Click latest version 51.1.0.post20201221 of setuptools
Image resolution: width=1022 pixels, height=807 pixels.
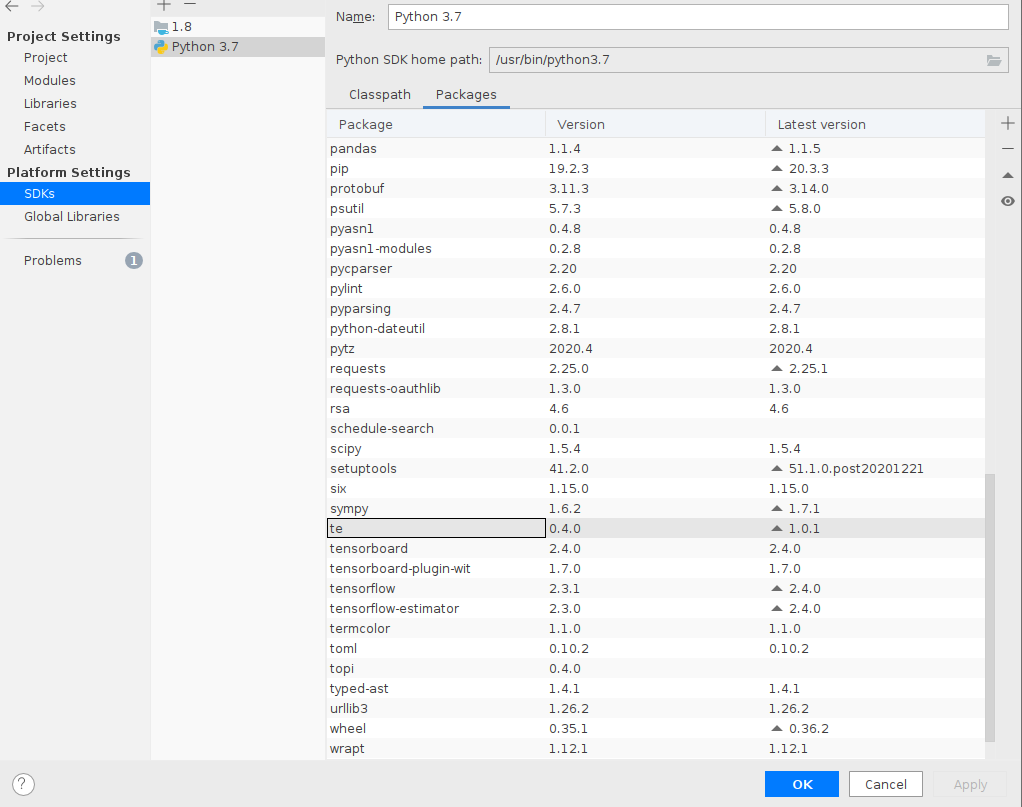[856, 469]
